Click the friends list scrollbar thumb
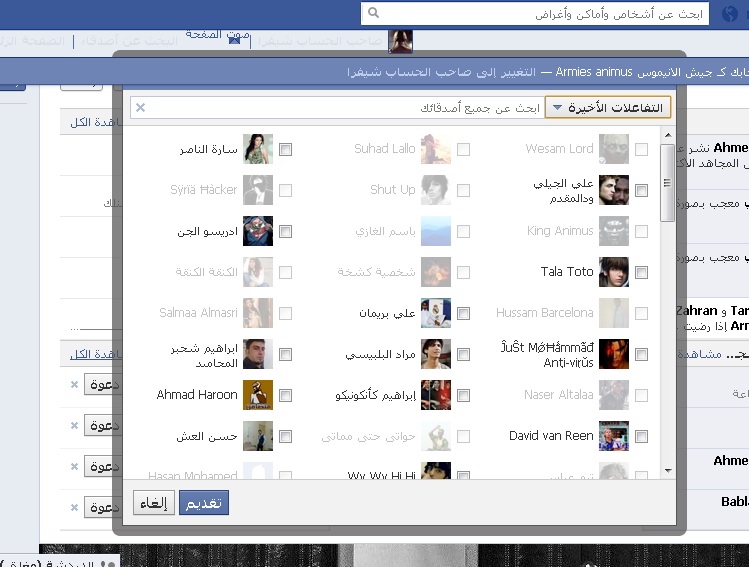 click(667, 182)
